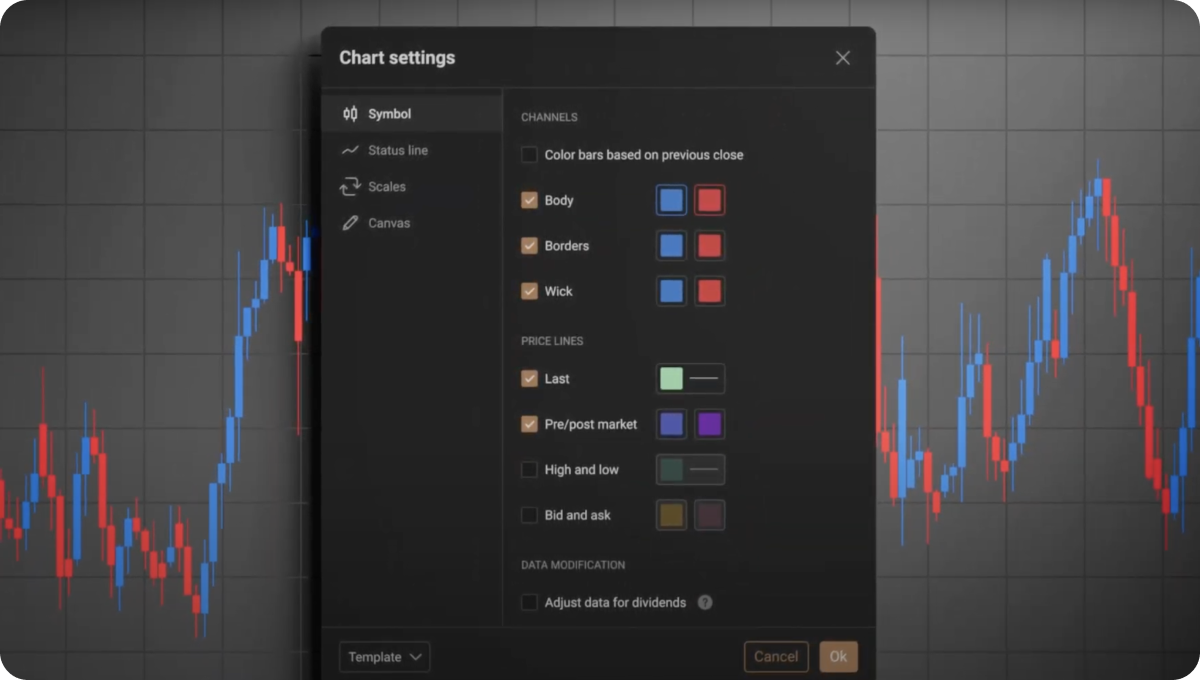Enable High and low price line

(x=529, y=469)
